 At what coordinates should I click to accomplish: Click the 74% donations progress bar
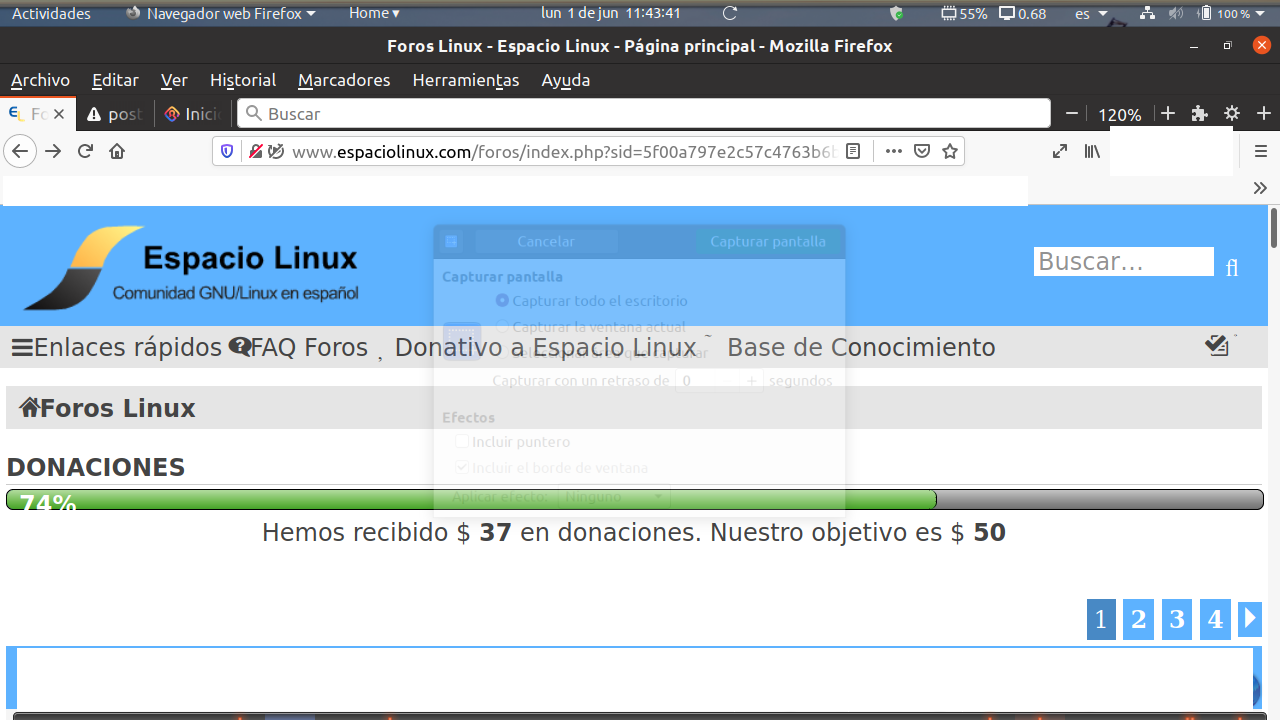pos(635,500)
